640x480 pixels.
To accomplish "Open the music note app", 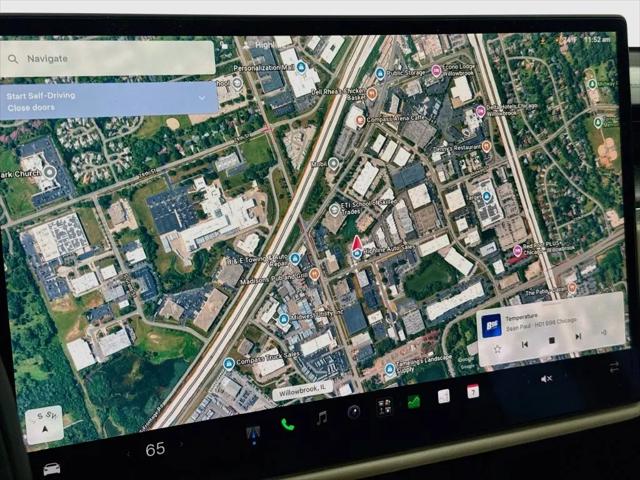I will tap(322, 418).
